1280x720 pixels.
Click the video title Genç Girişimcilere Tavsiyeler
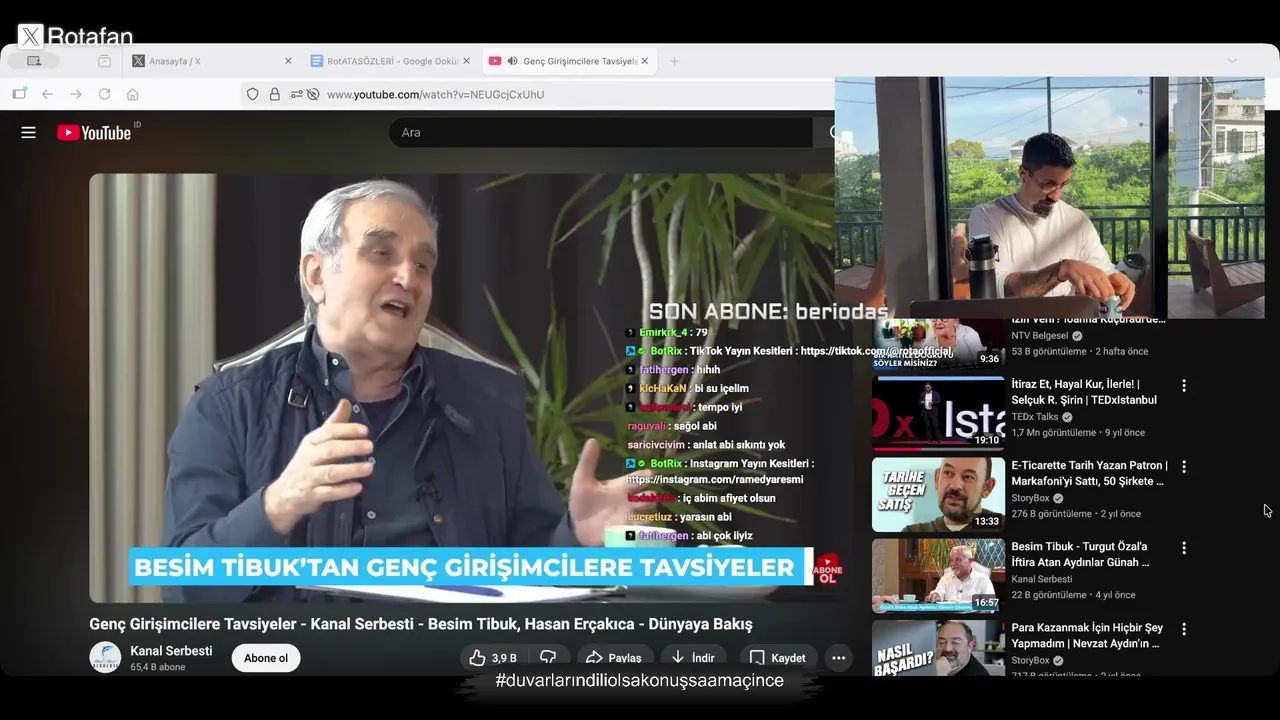pos(420,624)
